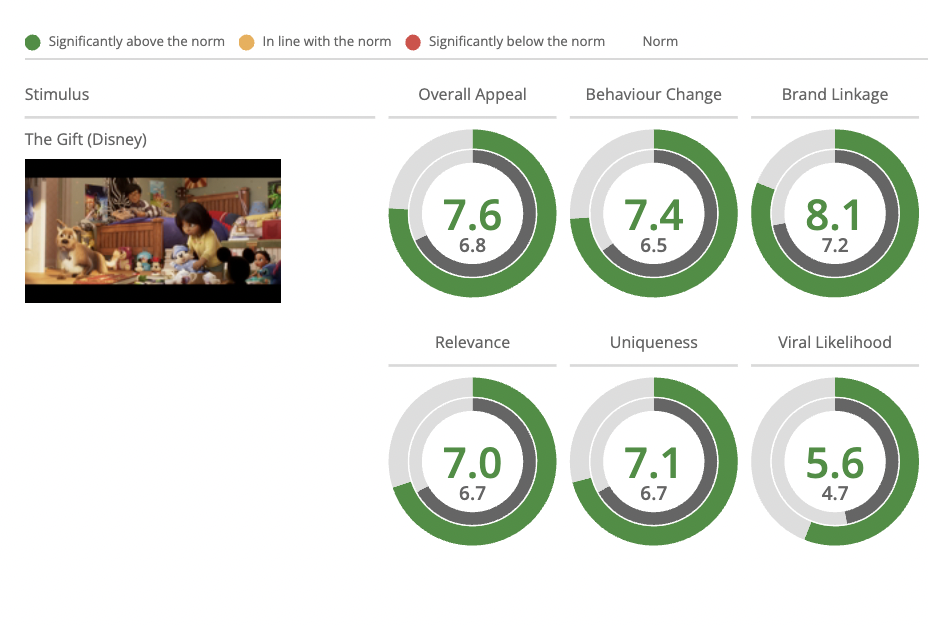Click the 'Viral Likelihood' metric heading
Image resolution: width=928 pixels, height=626 pixels.
coord(835,343)
